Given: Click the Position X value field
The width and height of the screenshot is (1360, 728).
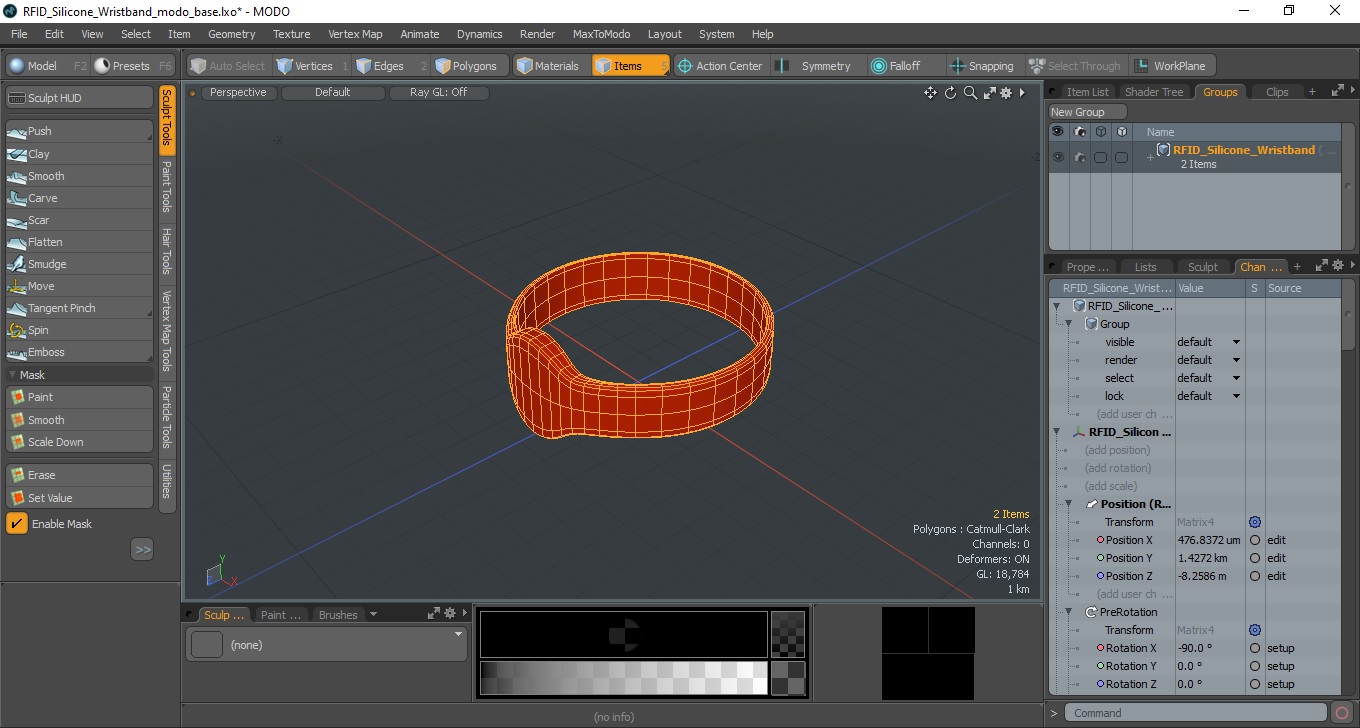Looking at the screenshot, I should click(1209, 540).
